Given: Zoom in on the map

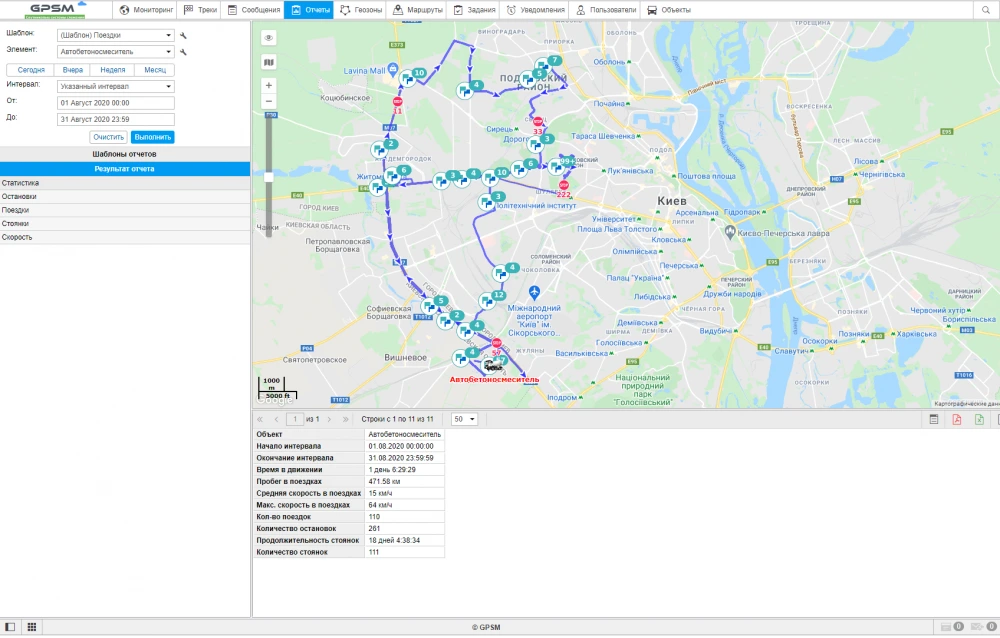Looking at the screenshot, I should (x=269, y=86).
